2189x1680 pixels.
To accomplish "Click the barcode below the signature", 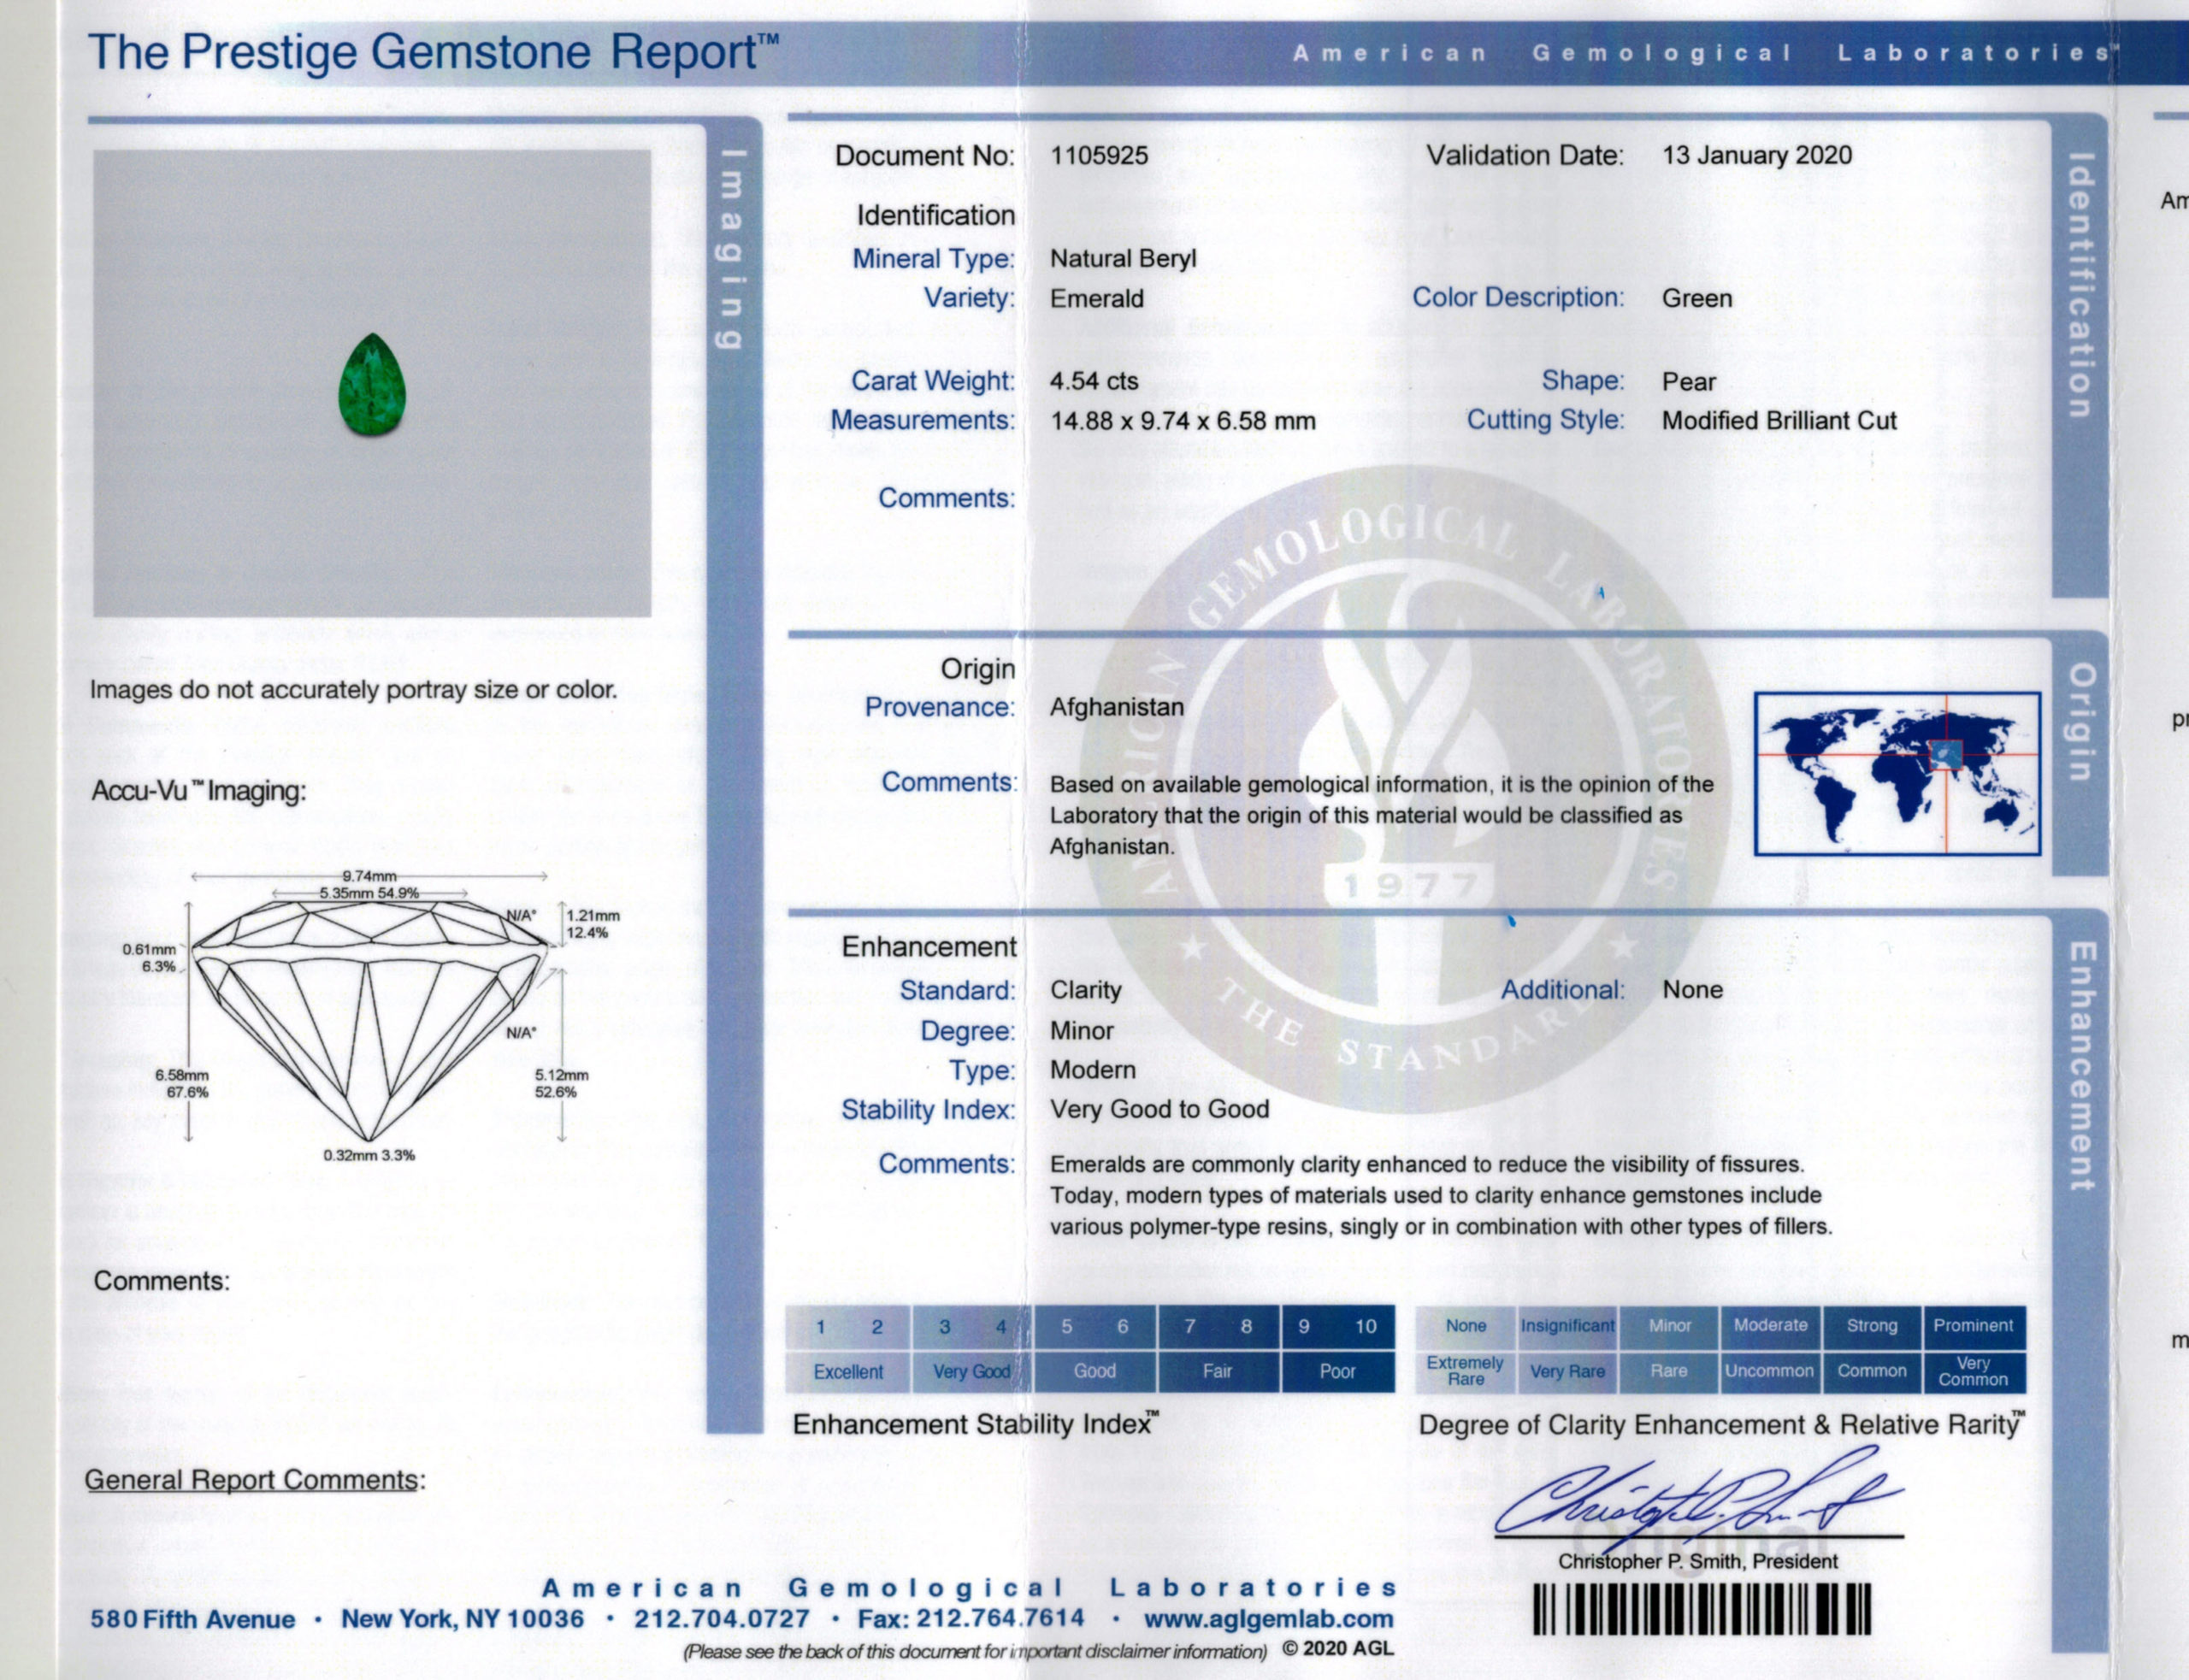I will coord(1701,1611).
